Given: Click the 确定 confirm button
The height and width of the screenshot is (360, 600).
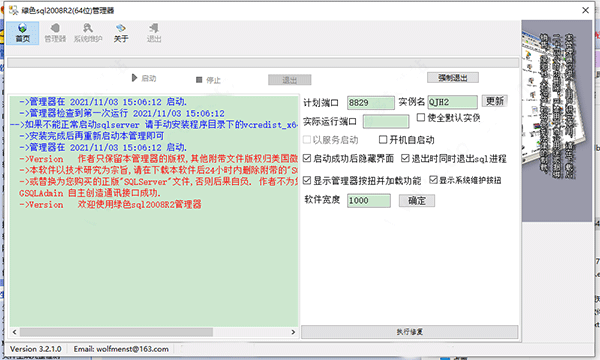Looking at the screenshot, I should [417, 200].
